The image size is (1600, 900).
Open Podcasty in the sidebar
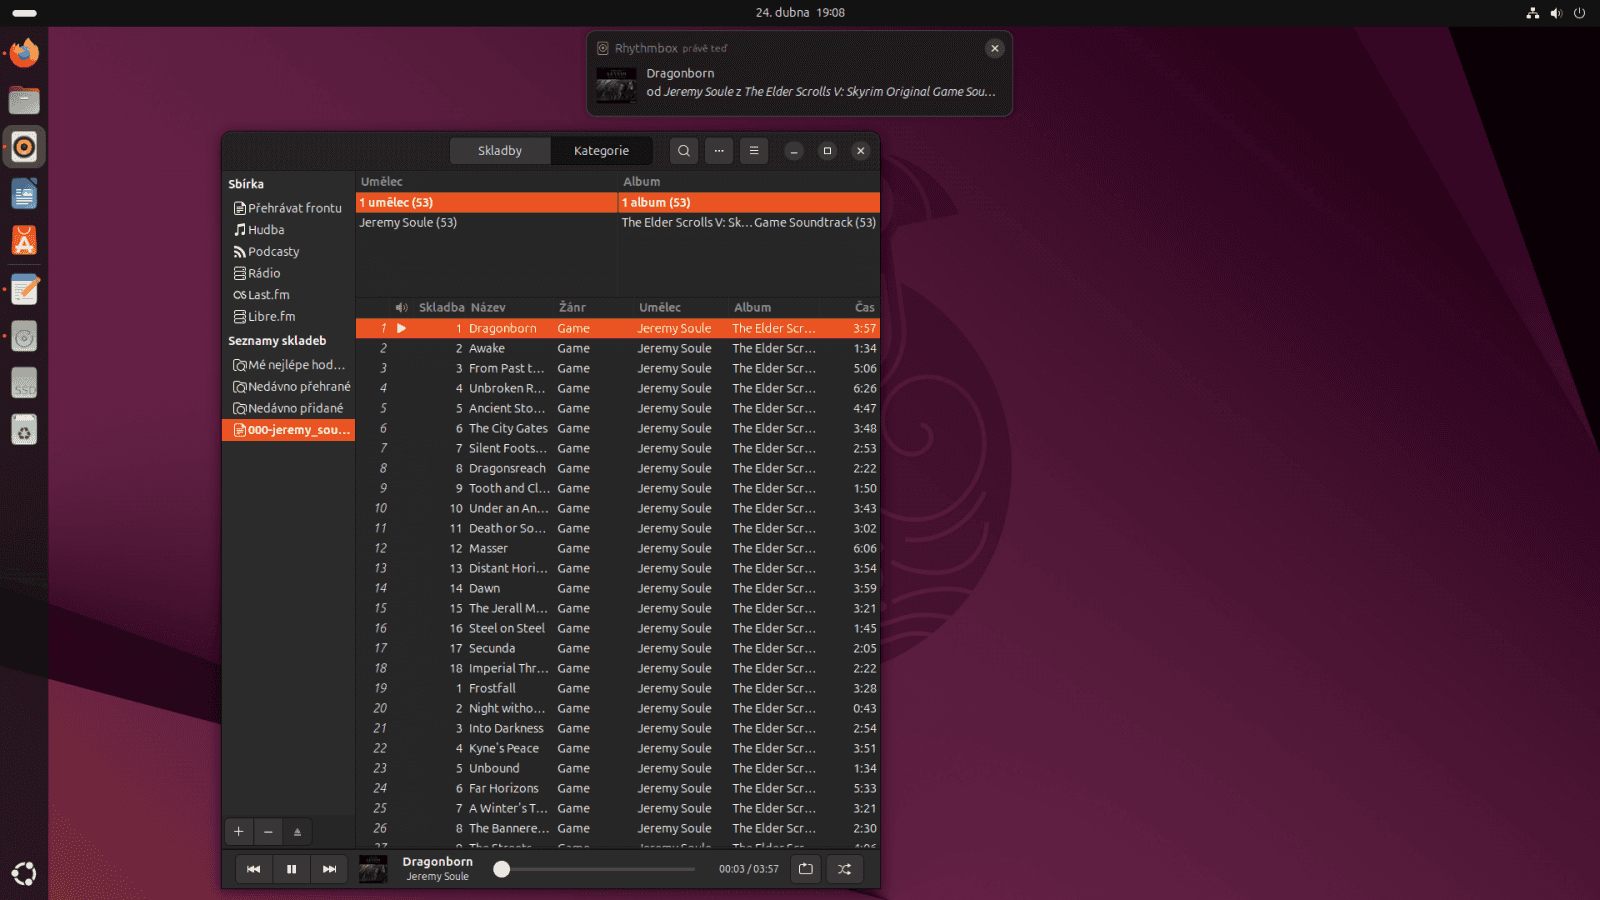coord(272,251)
